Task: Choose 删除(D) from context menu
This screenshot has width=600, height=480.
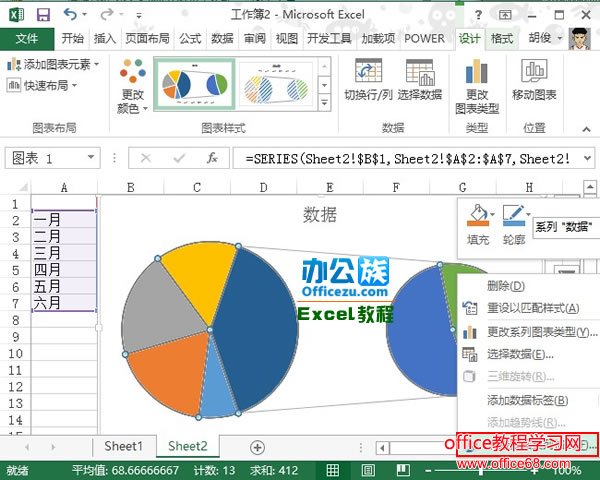Action: tap(529, 286)
